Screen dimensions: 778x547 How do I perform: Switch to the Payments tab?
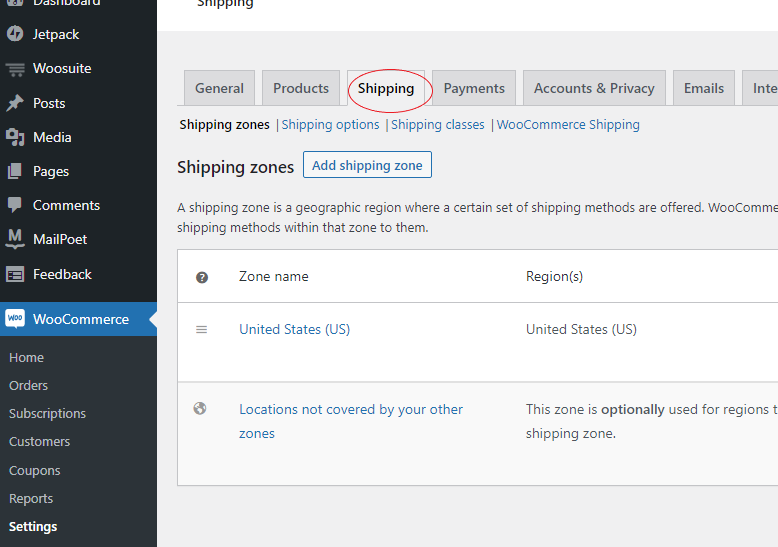coord(474,88)
